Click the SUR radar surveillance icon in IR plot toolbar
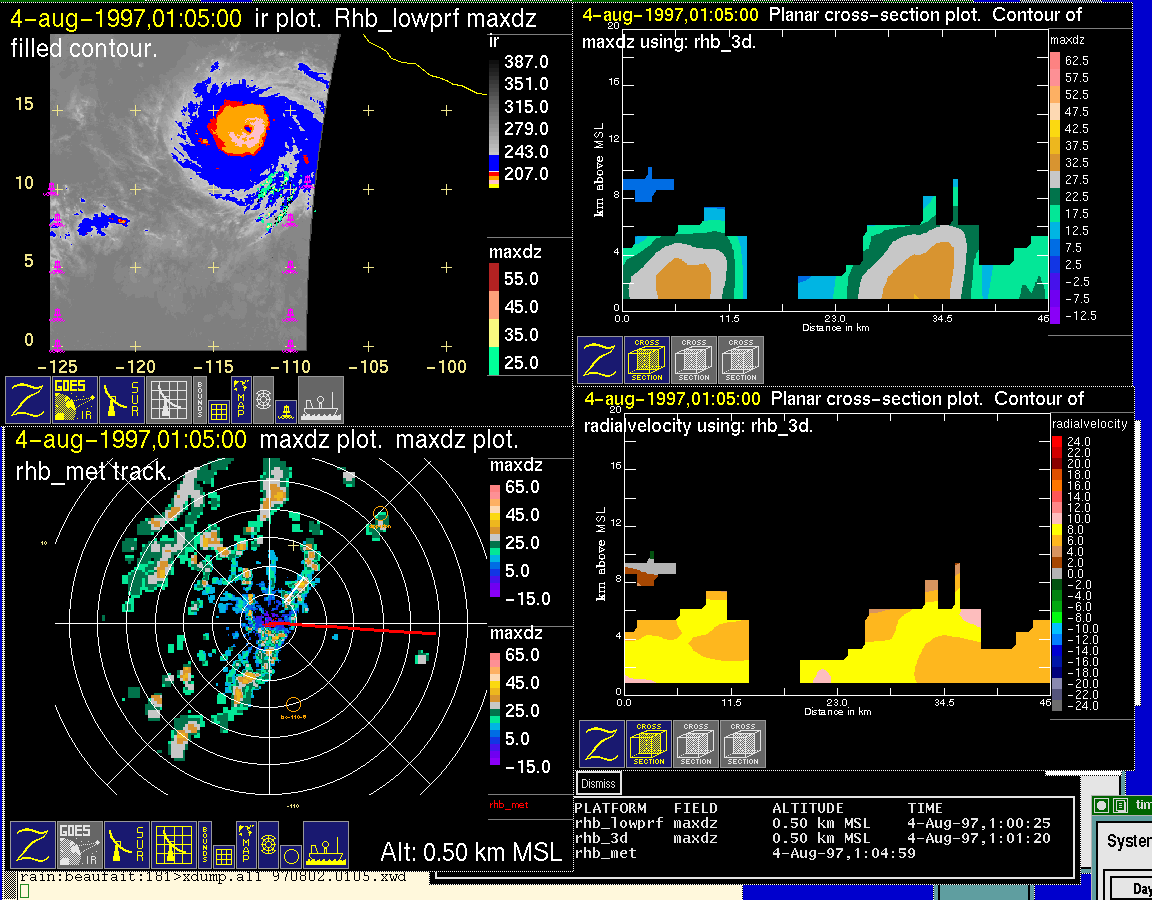This screenshot has width=1152, height=900. point(121,400)
